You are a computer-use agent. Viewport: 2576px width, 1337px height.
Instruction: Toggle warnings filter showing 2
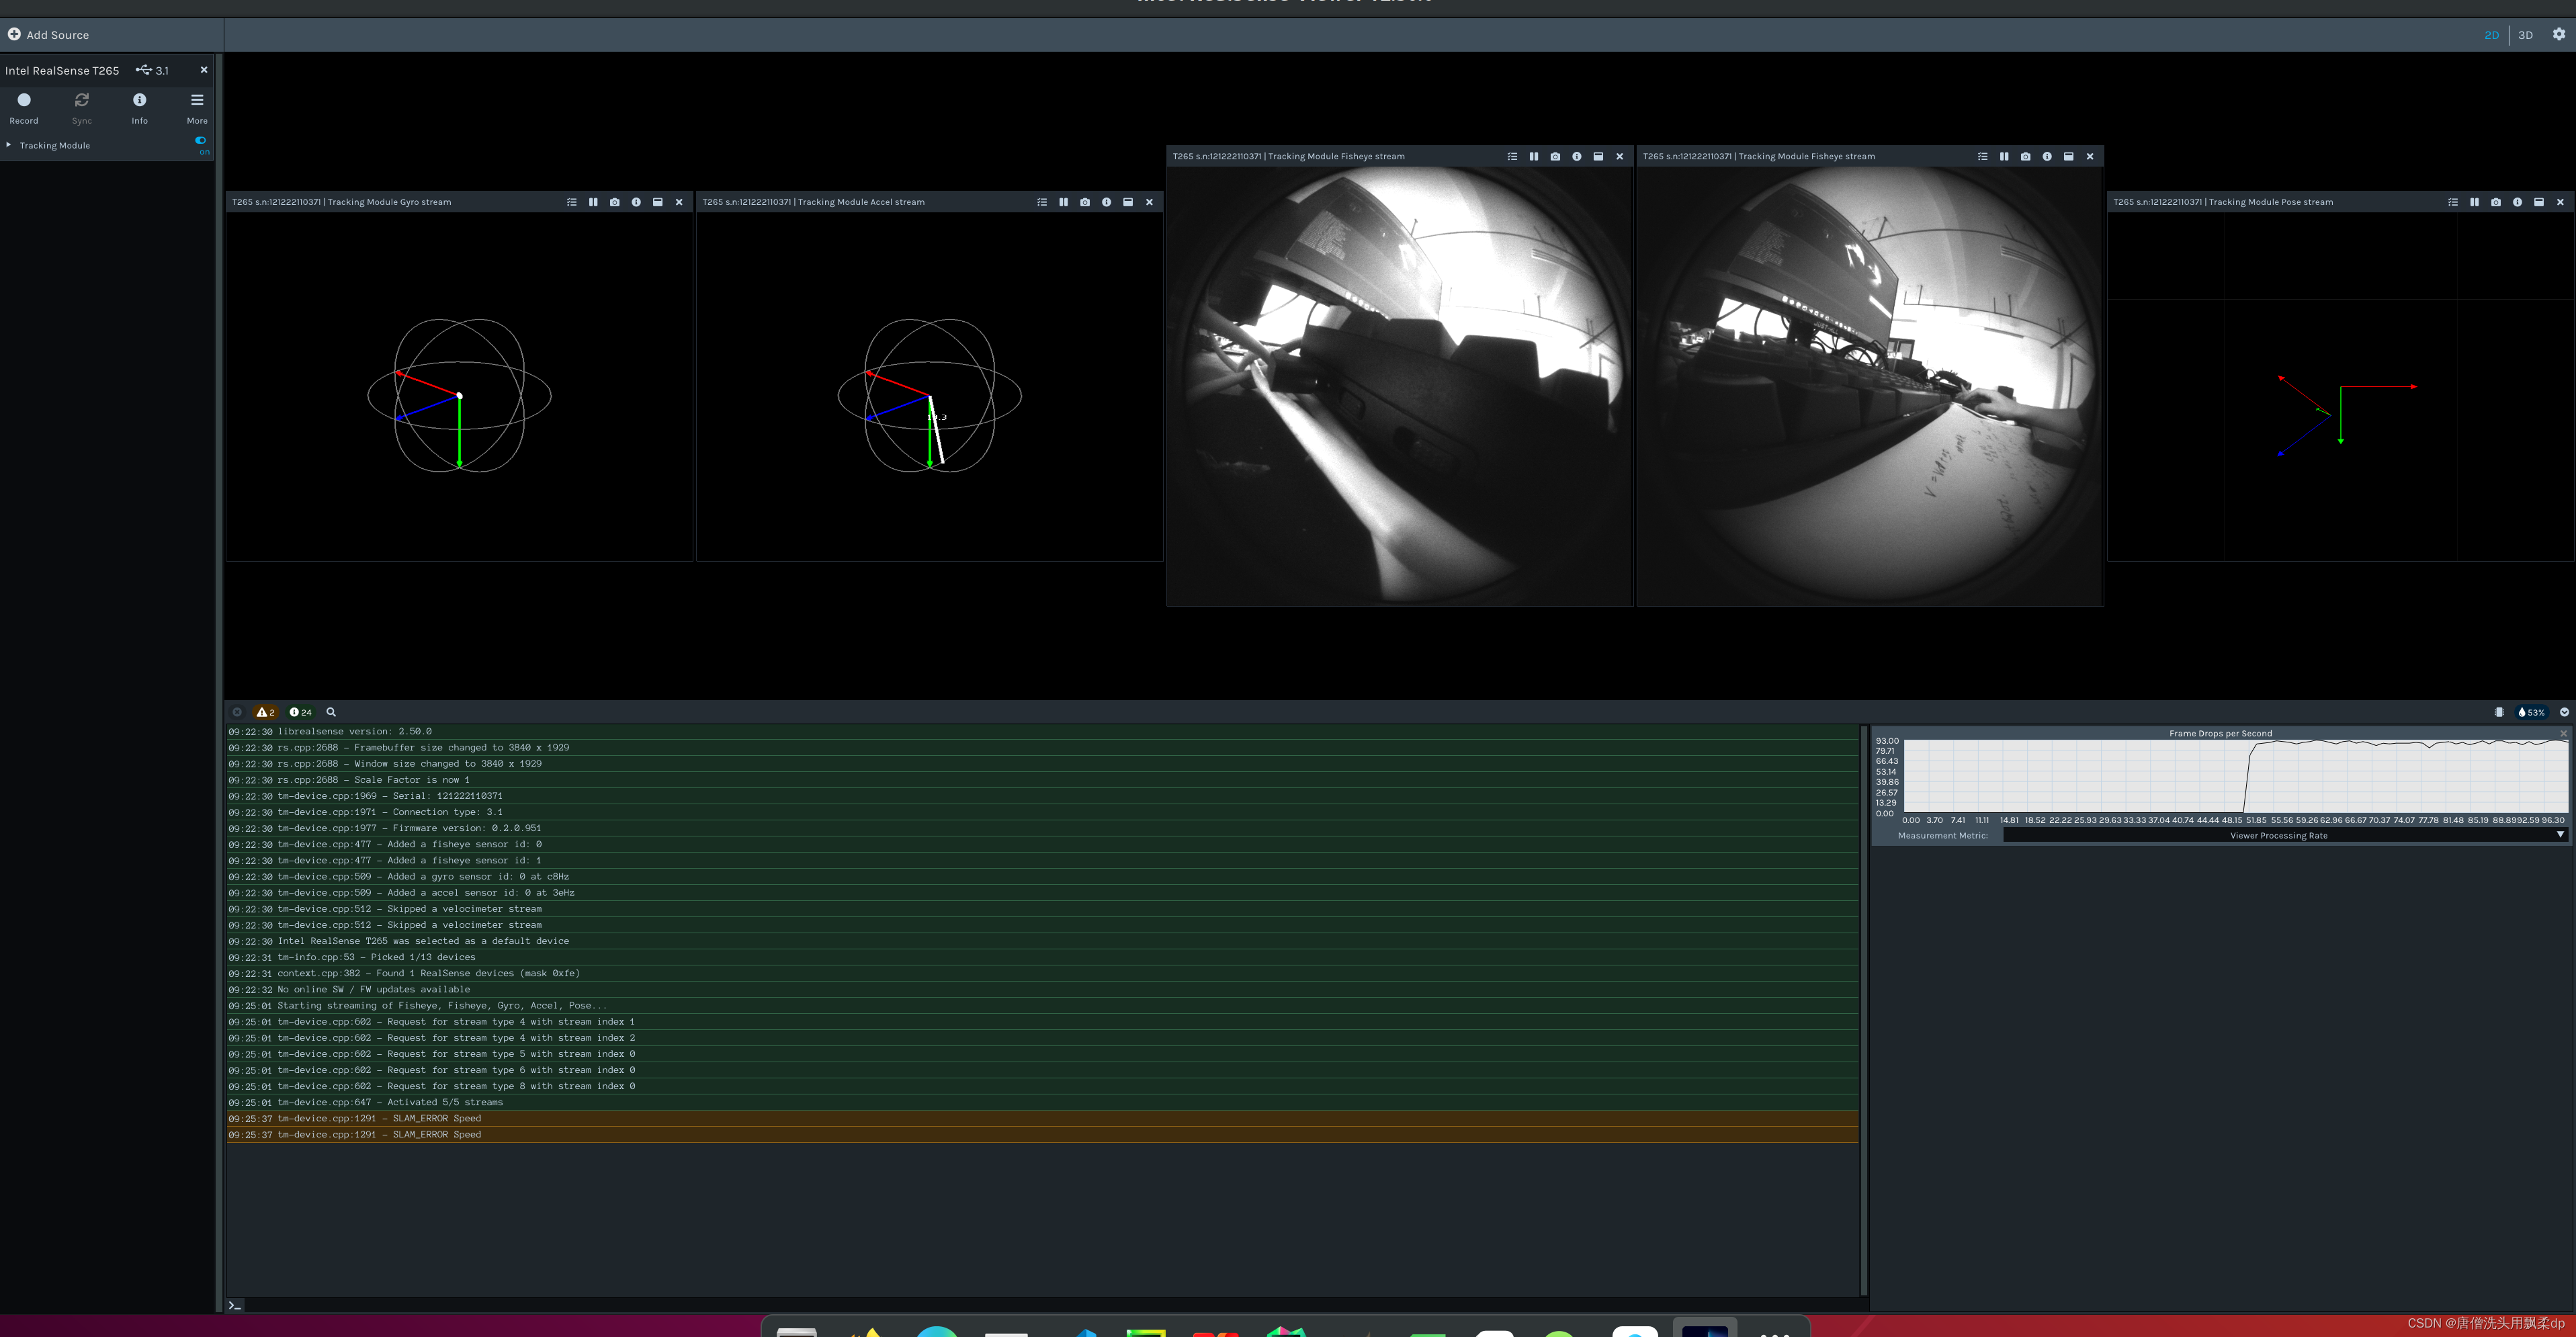click(265, 712)
